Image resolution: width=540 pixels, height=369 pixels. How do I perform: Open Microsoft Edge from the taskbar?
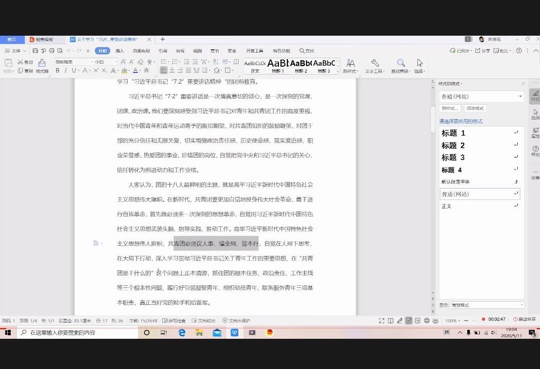click(182, 332)
